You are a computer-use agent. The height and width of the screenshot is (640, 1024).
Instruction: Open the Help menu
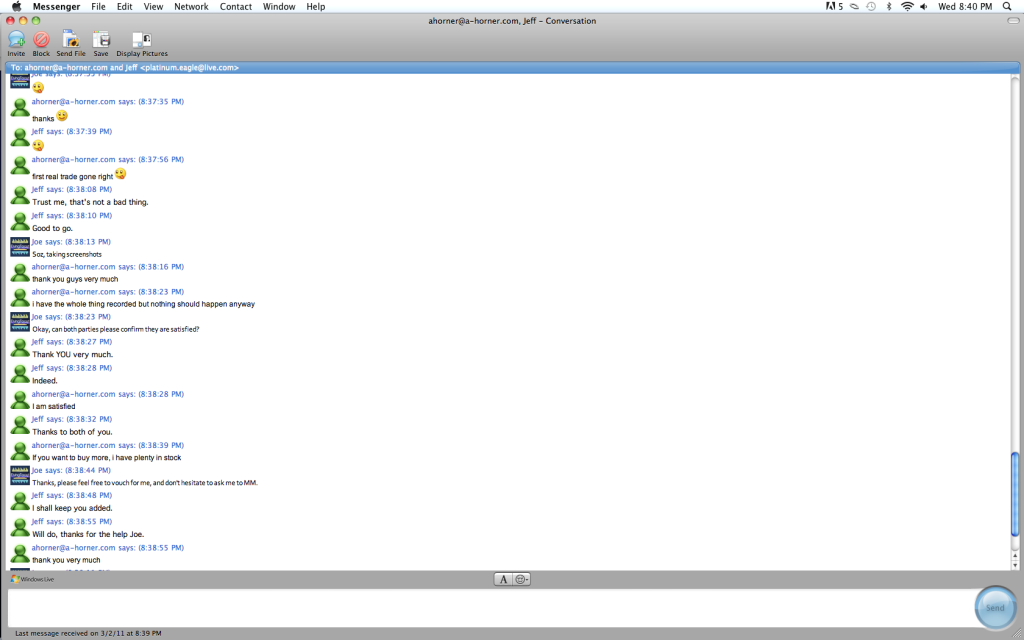[315, 7]
